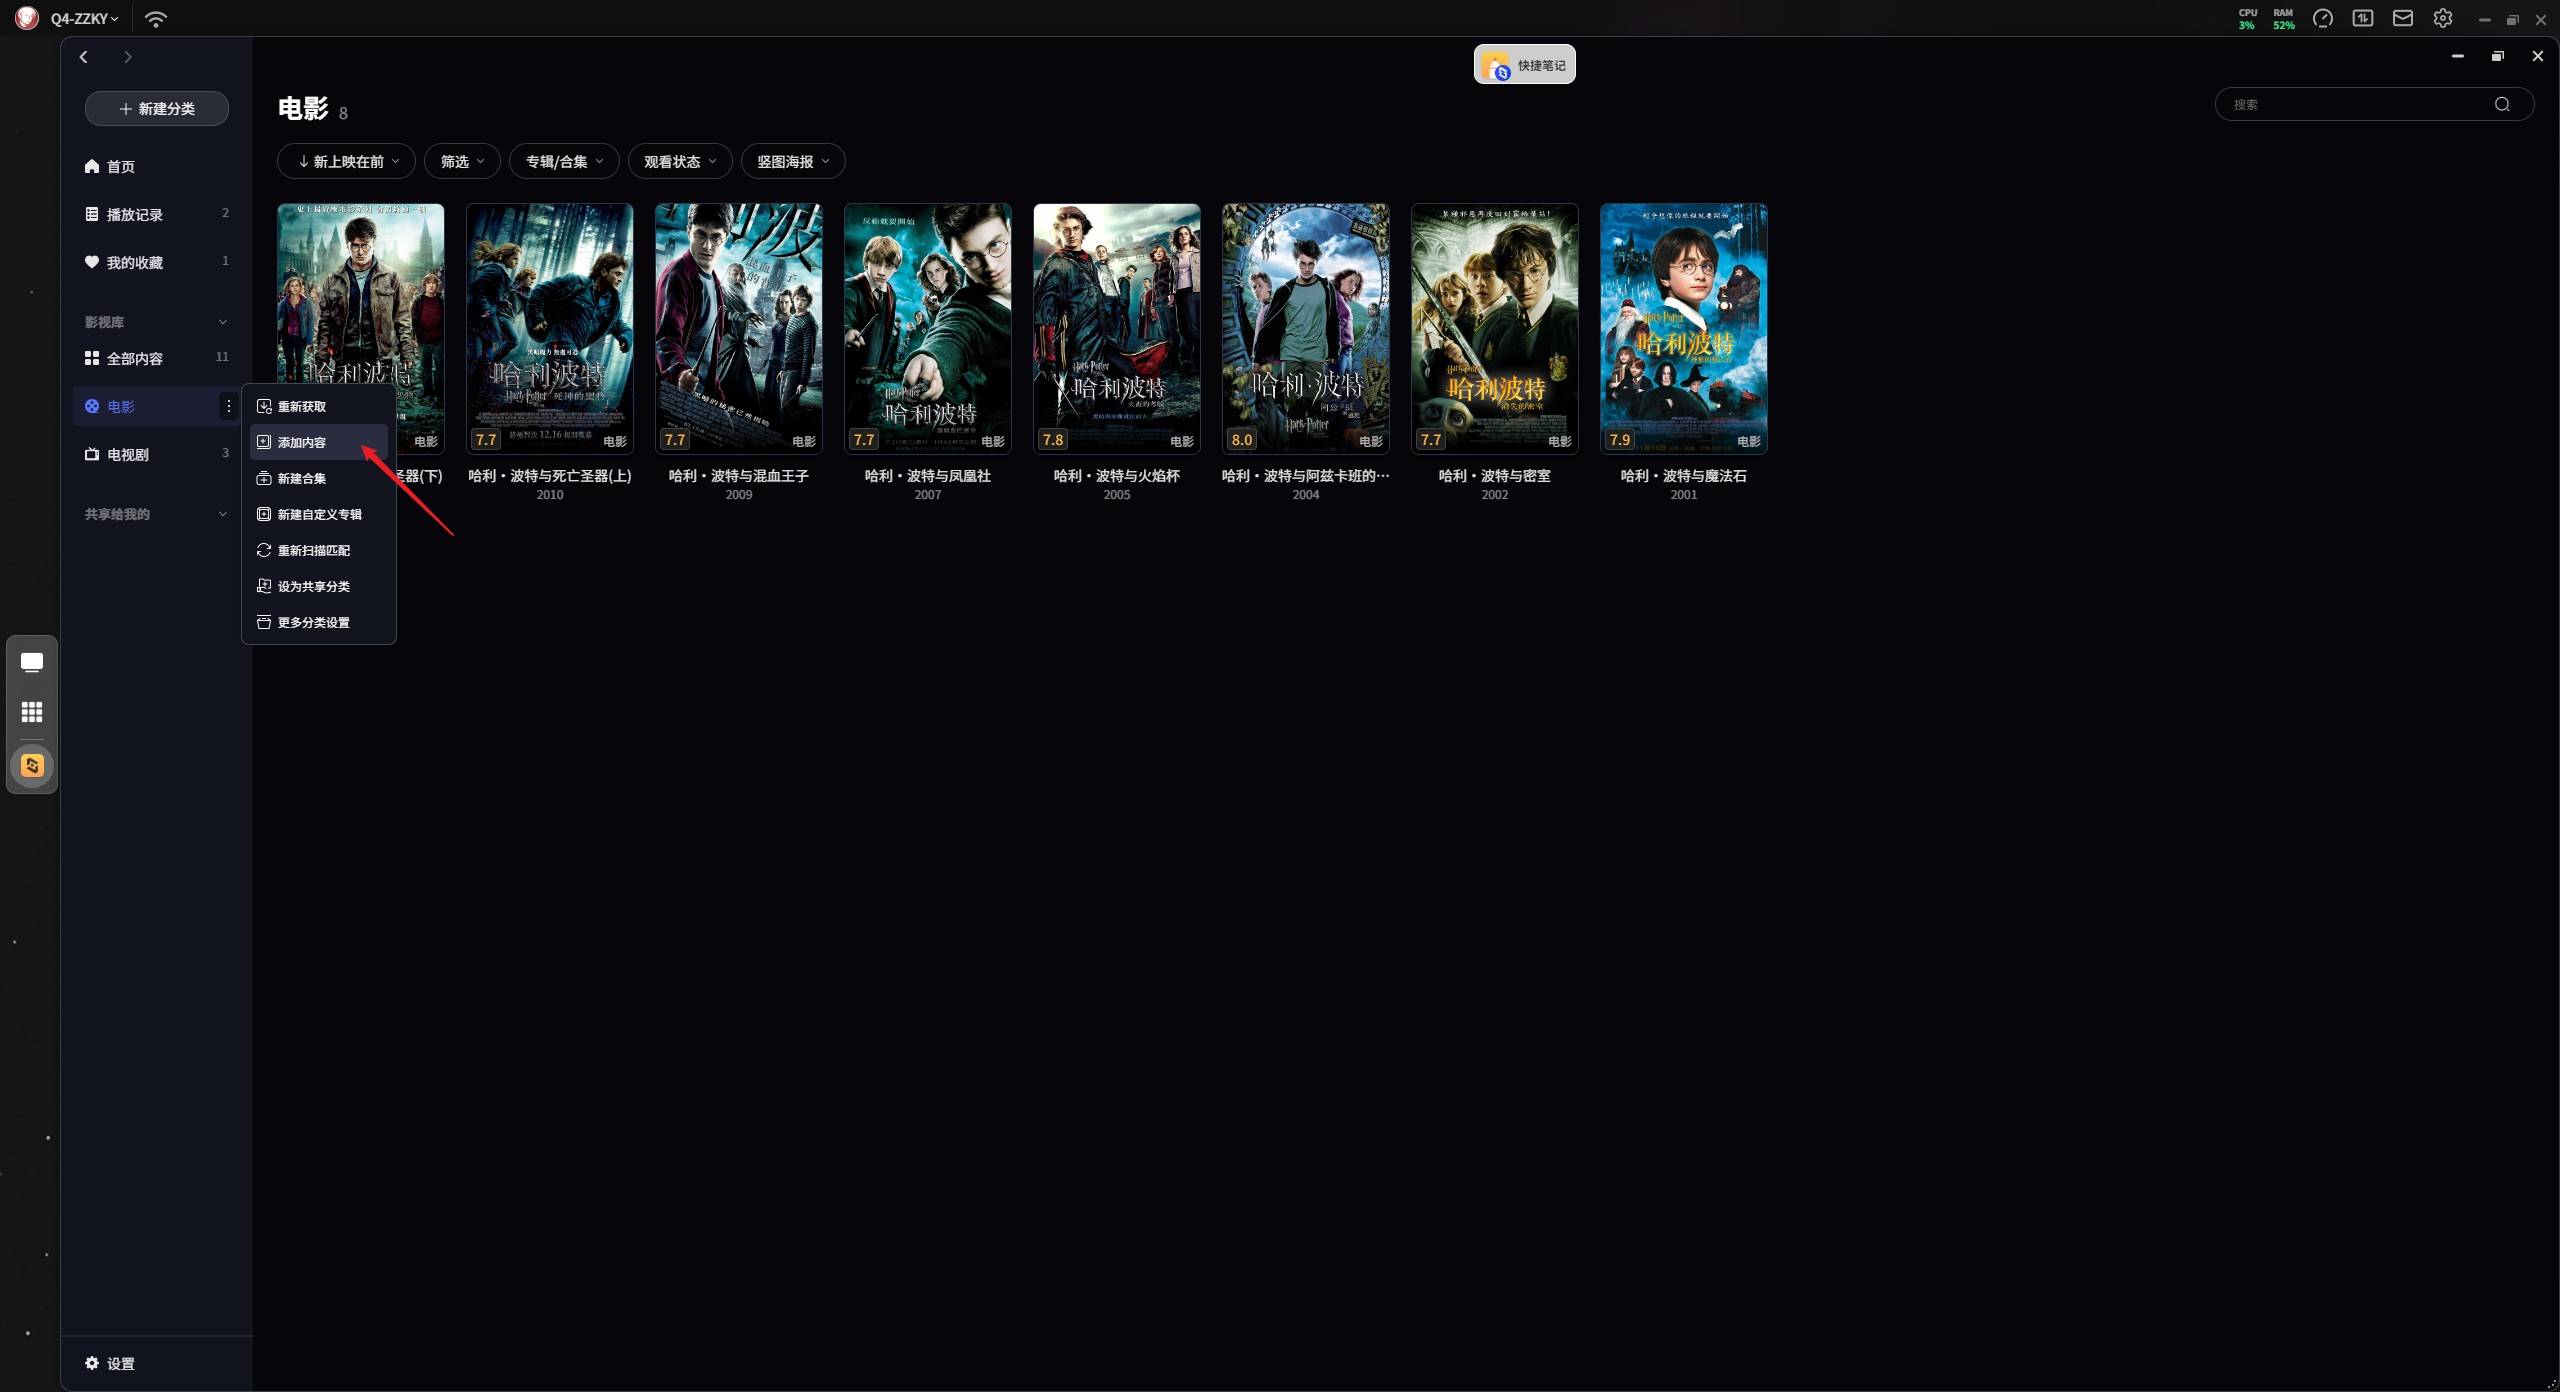The height and width of the screenshot is (1392, 2560).
Task: Choose 设为共享分类 from the context menu
Action: click(x=319, y=586)
